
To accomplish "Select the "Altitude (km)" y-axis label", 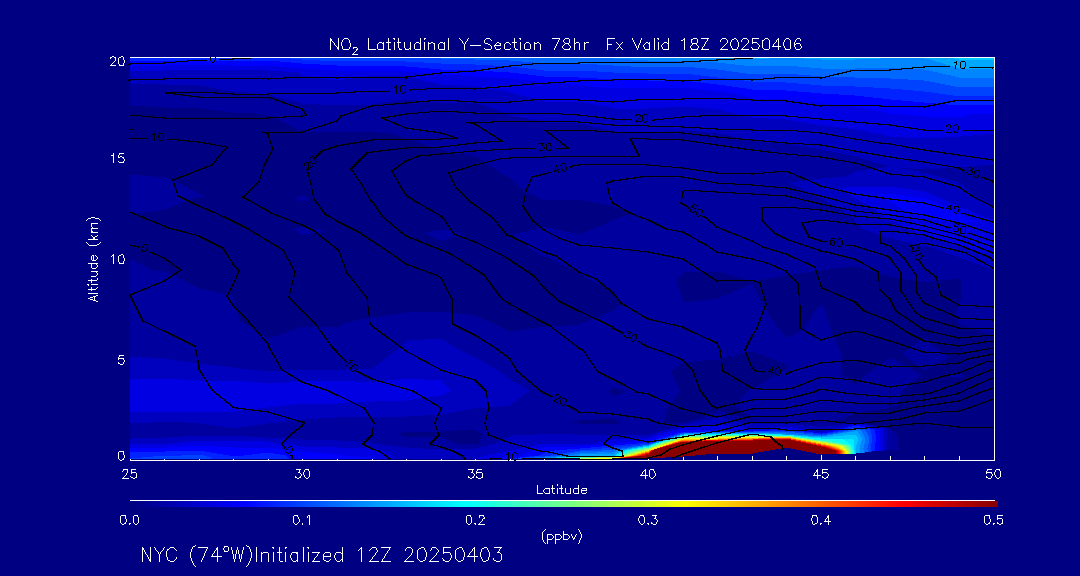I will (x=94, y=258).
